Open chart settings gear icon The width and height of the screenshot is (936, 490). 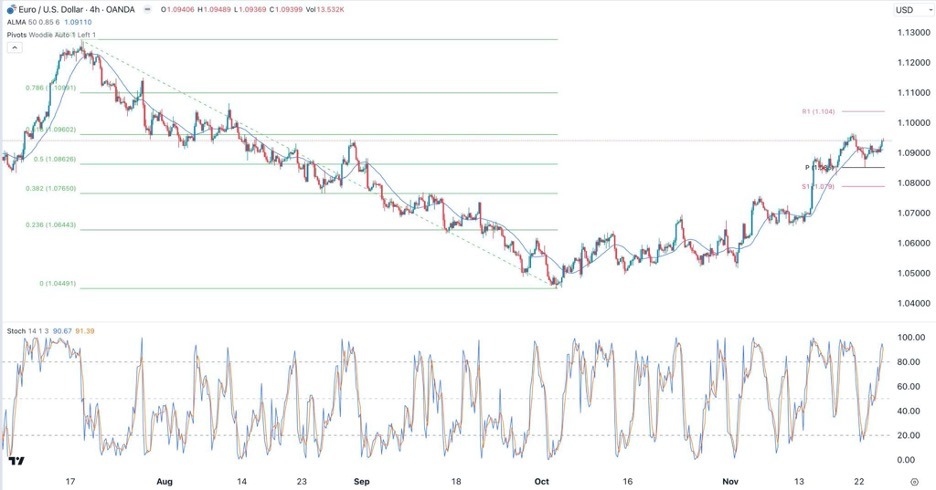[913, 482]
